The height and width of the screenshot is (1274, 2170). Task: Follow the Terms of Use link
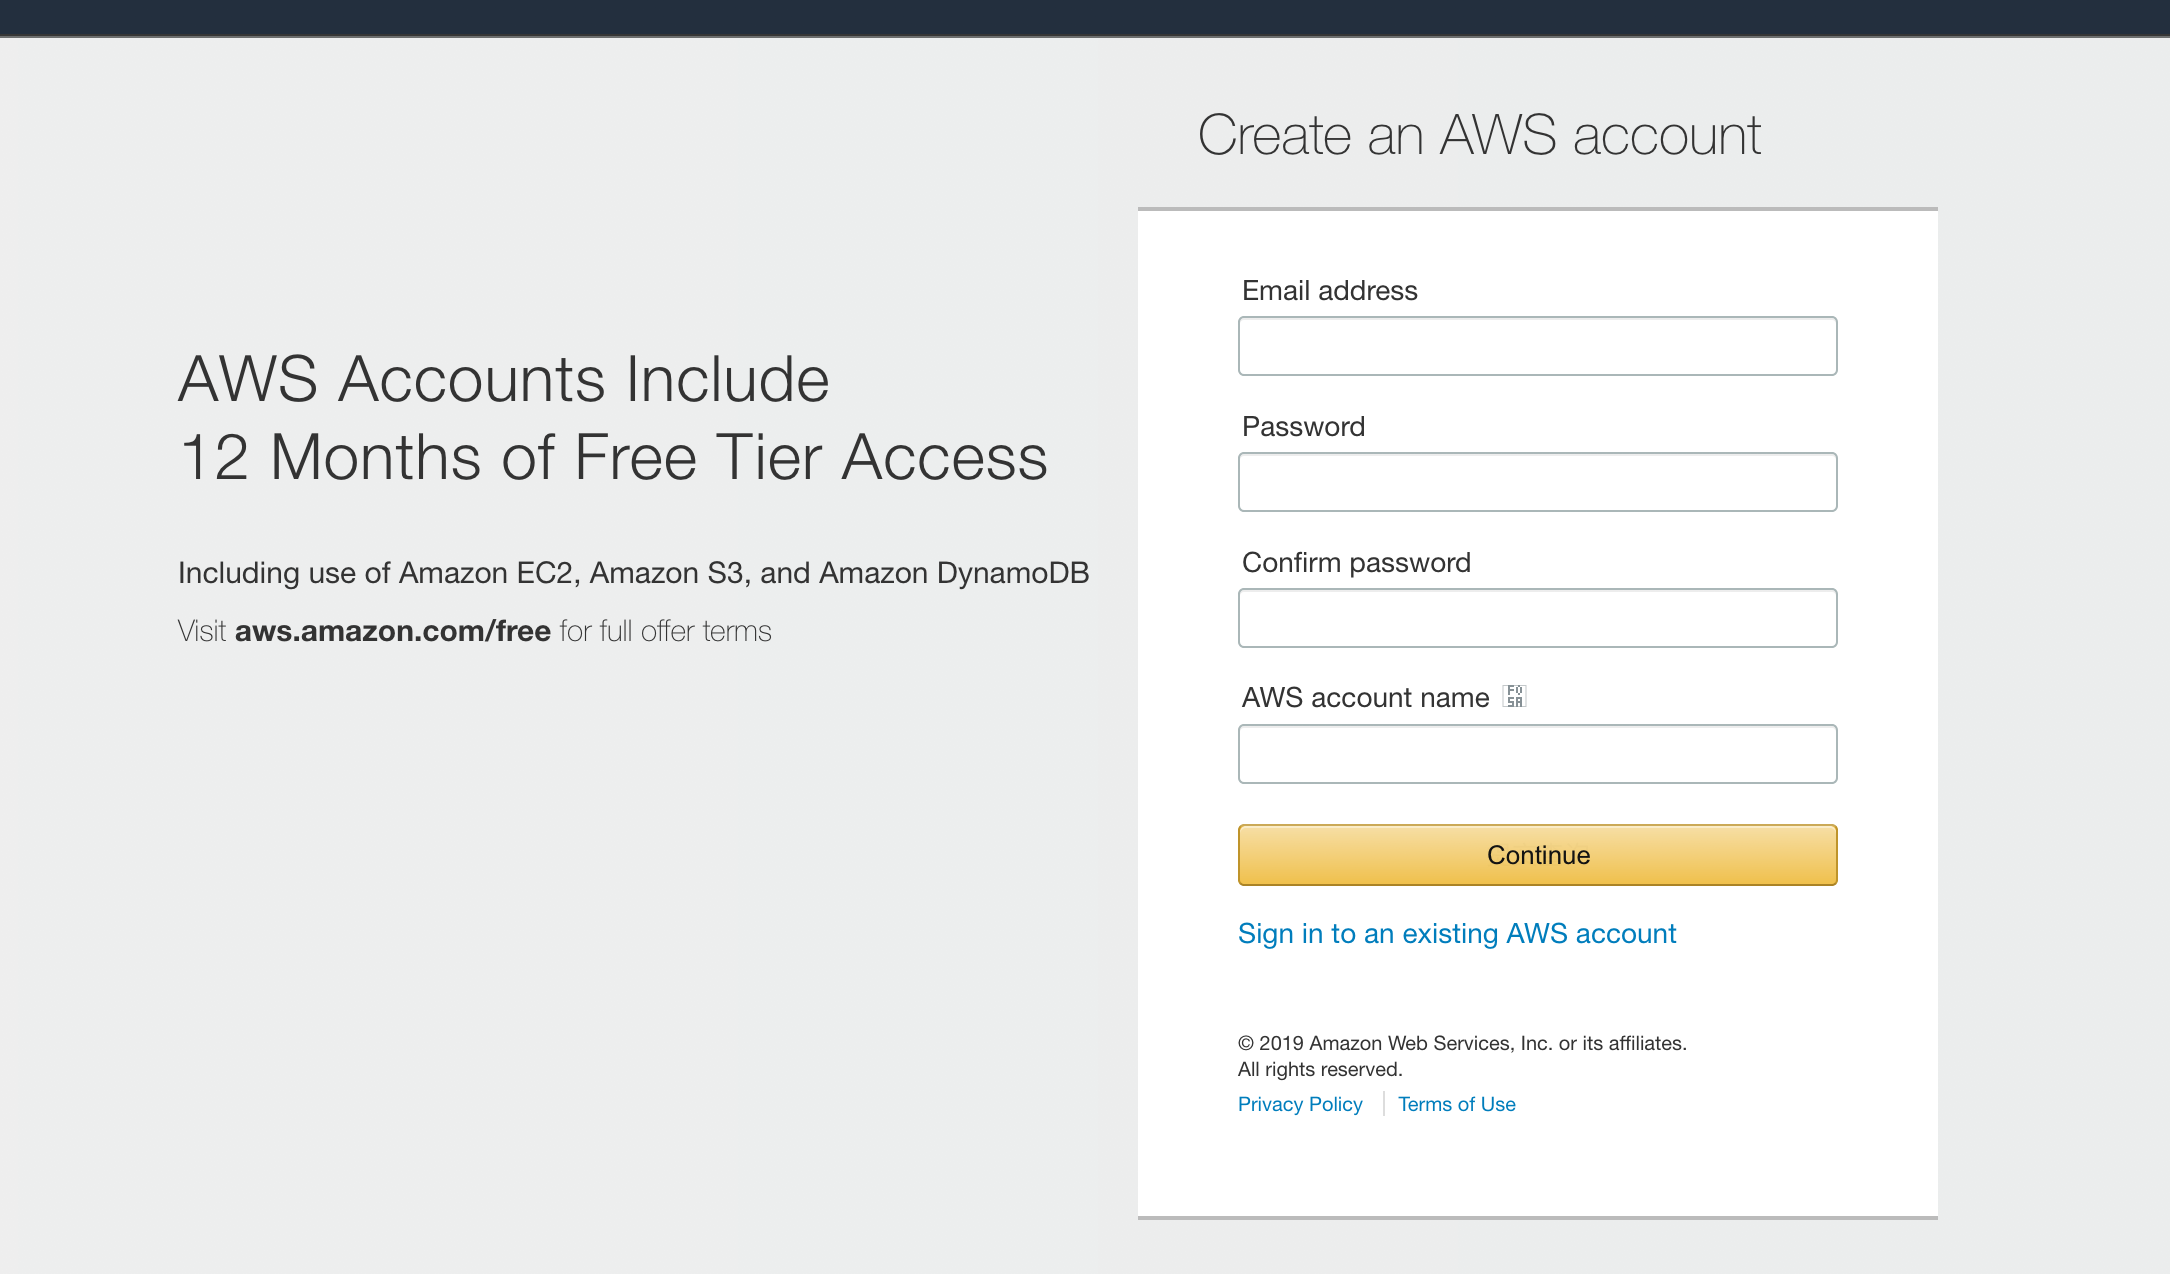[x=1456, y=1104]
